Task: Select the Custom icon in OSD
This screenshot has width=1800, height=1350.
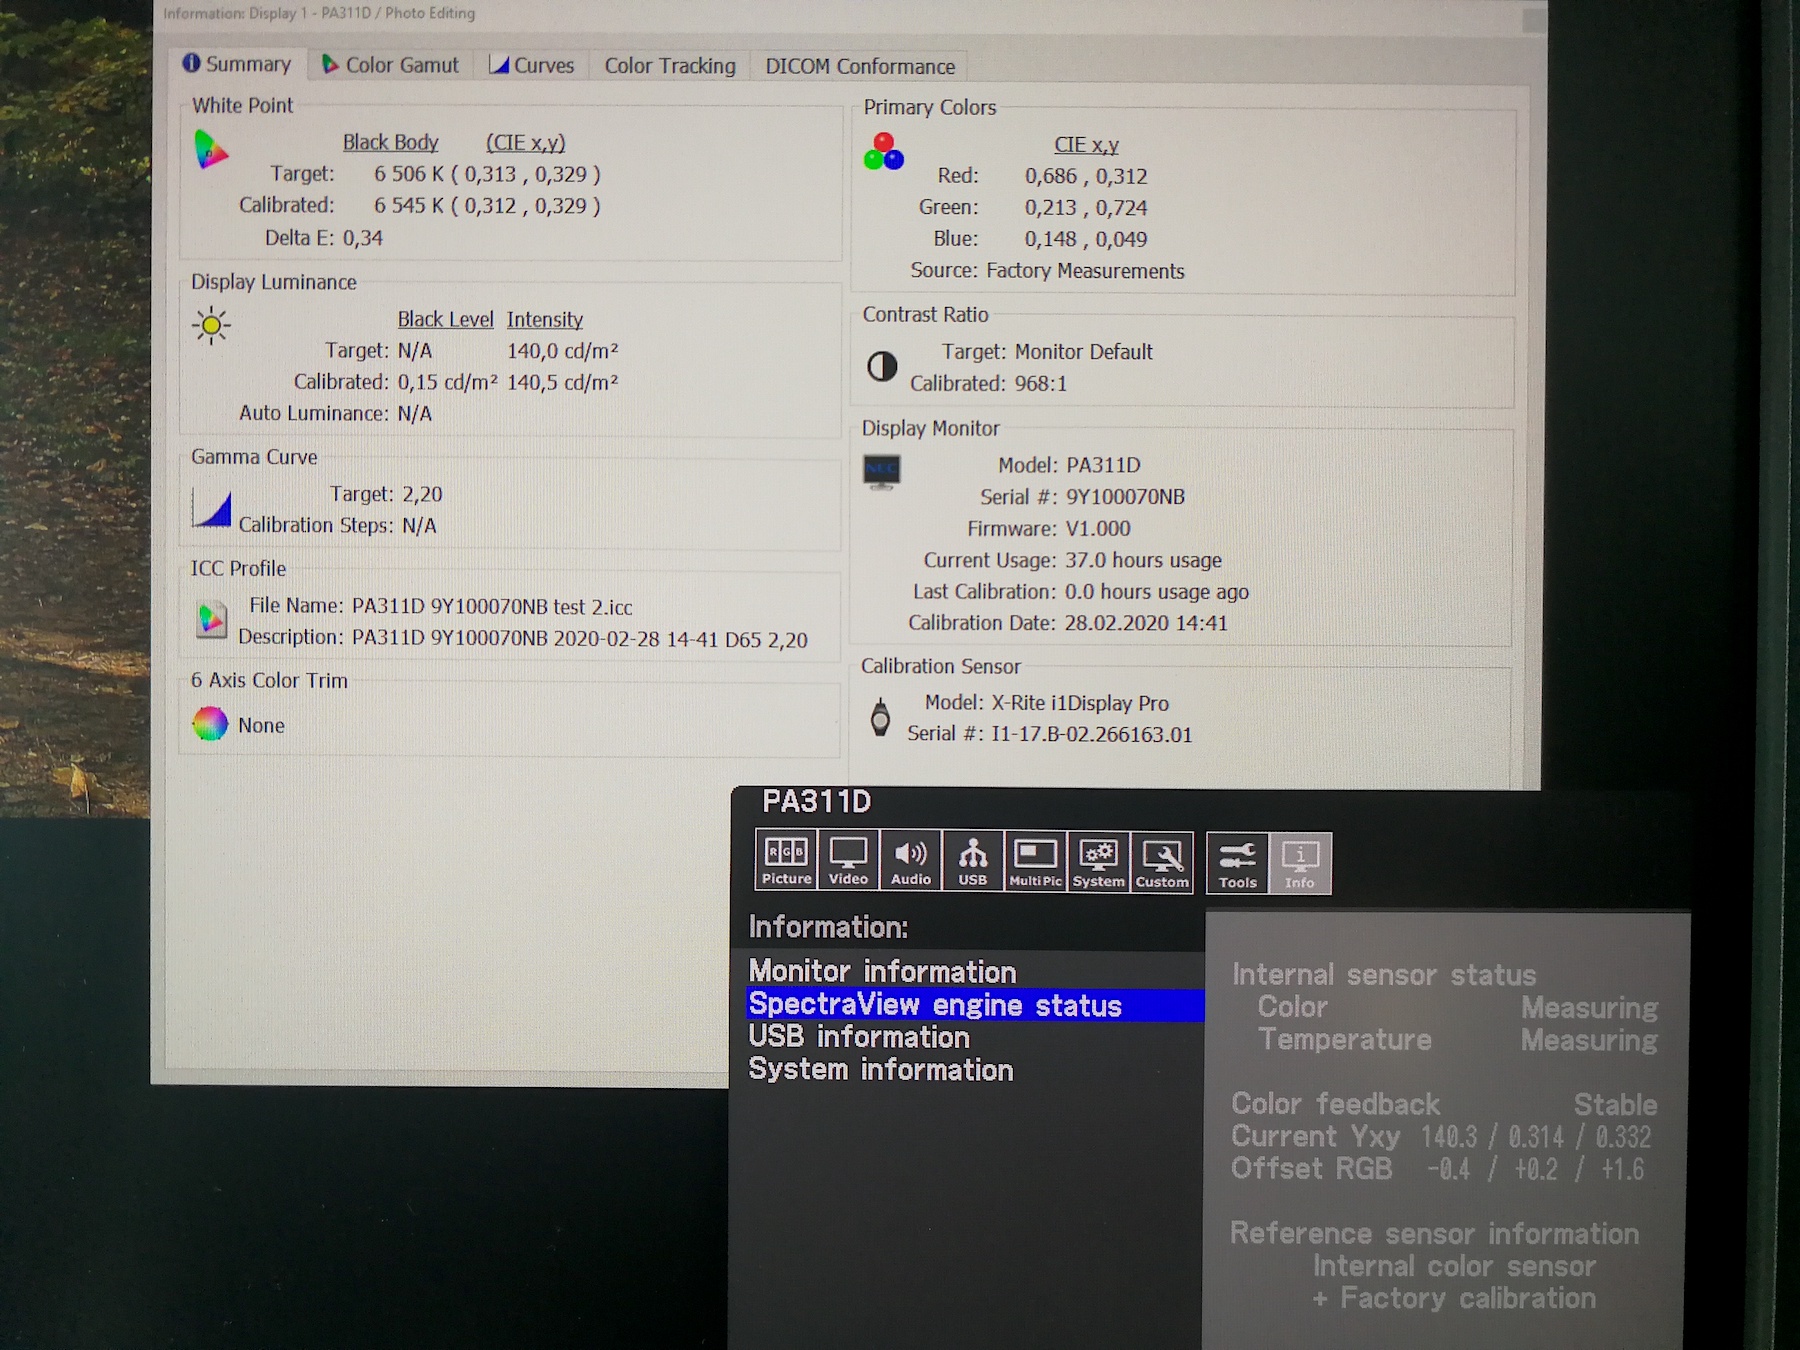Action: (x=1161, y=862)
